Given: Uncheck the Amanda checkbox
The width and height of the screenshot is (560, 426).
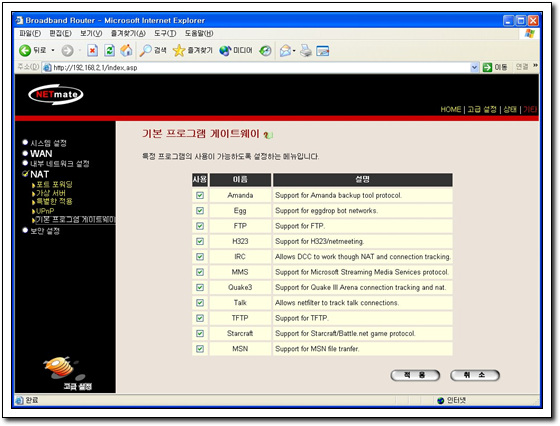Looking at the screenshot, I should pos(200,195).
